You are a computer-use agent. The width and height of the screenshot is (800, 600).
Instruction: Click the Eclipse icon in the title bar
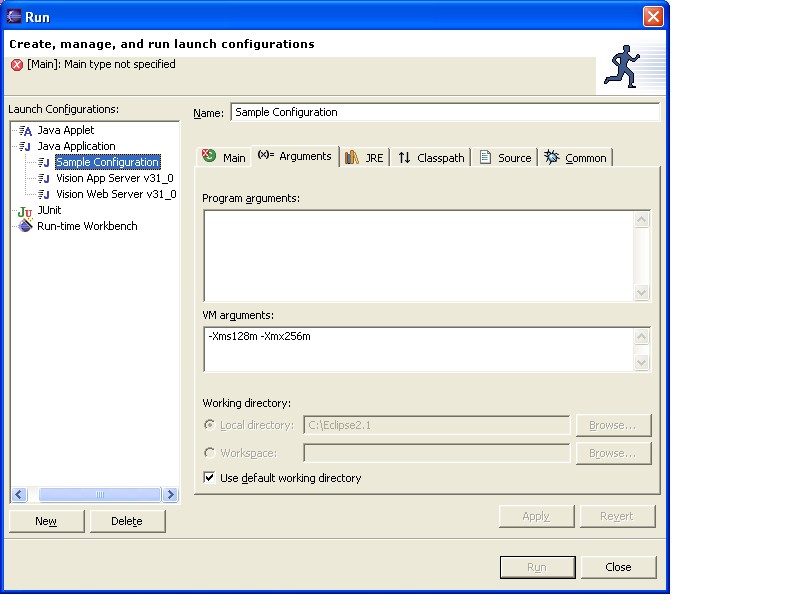click(14, 16)
